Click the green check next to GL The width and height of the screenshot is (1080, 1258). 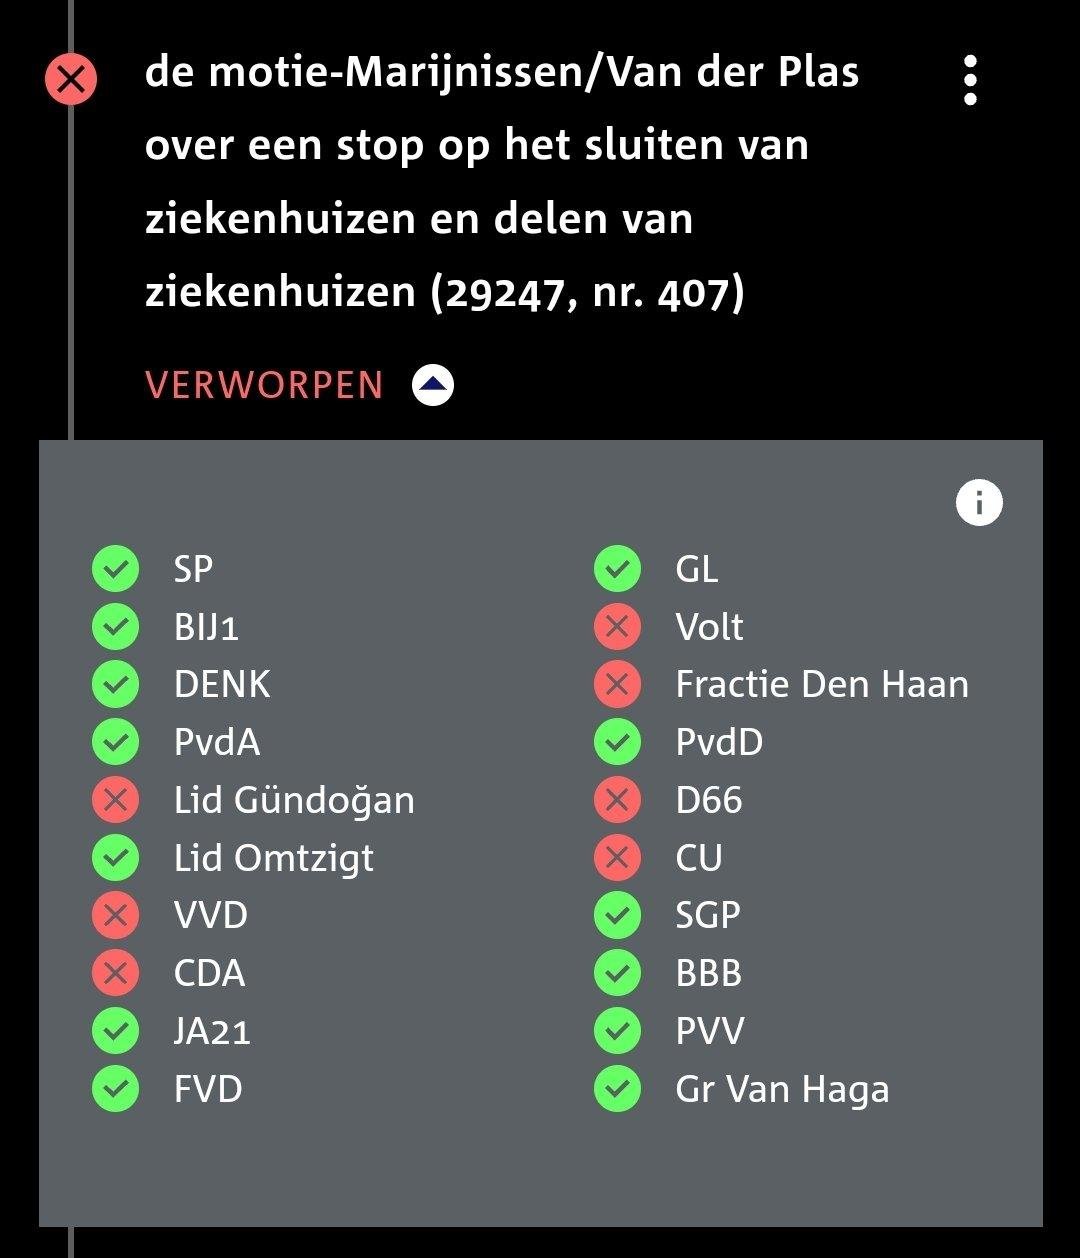pyautogui.click(x=618, y=569)
